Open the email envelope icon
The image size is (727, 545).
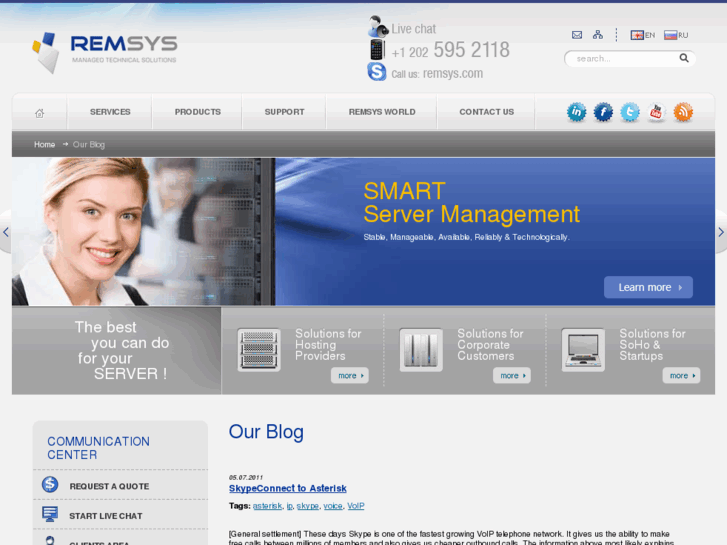(577, 35)
